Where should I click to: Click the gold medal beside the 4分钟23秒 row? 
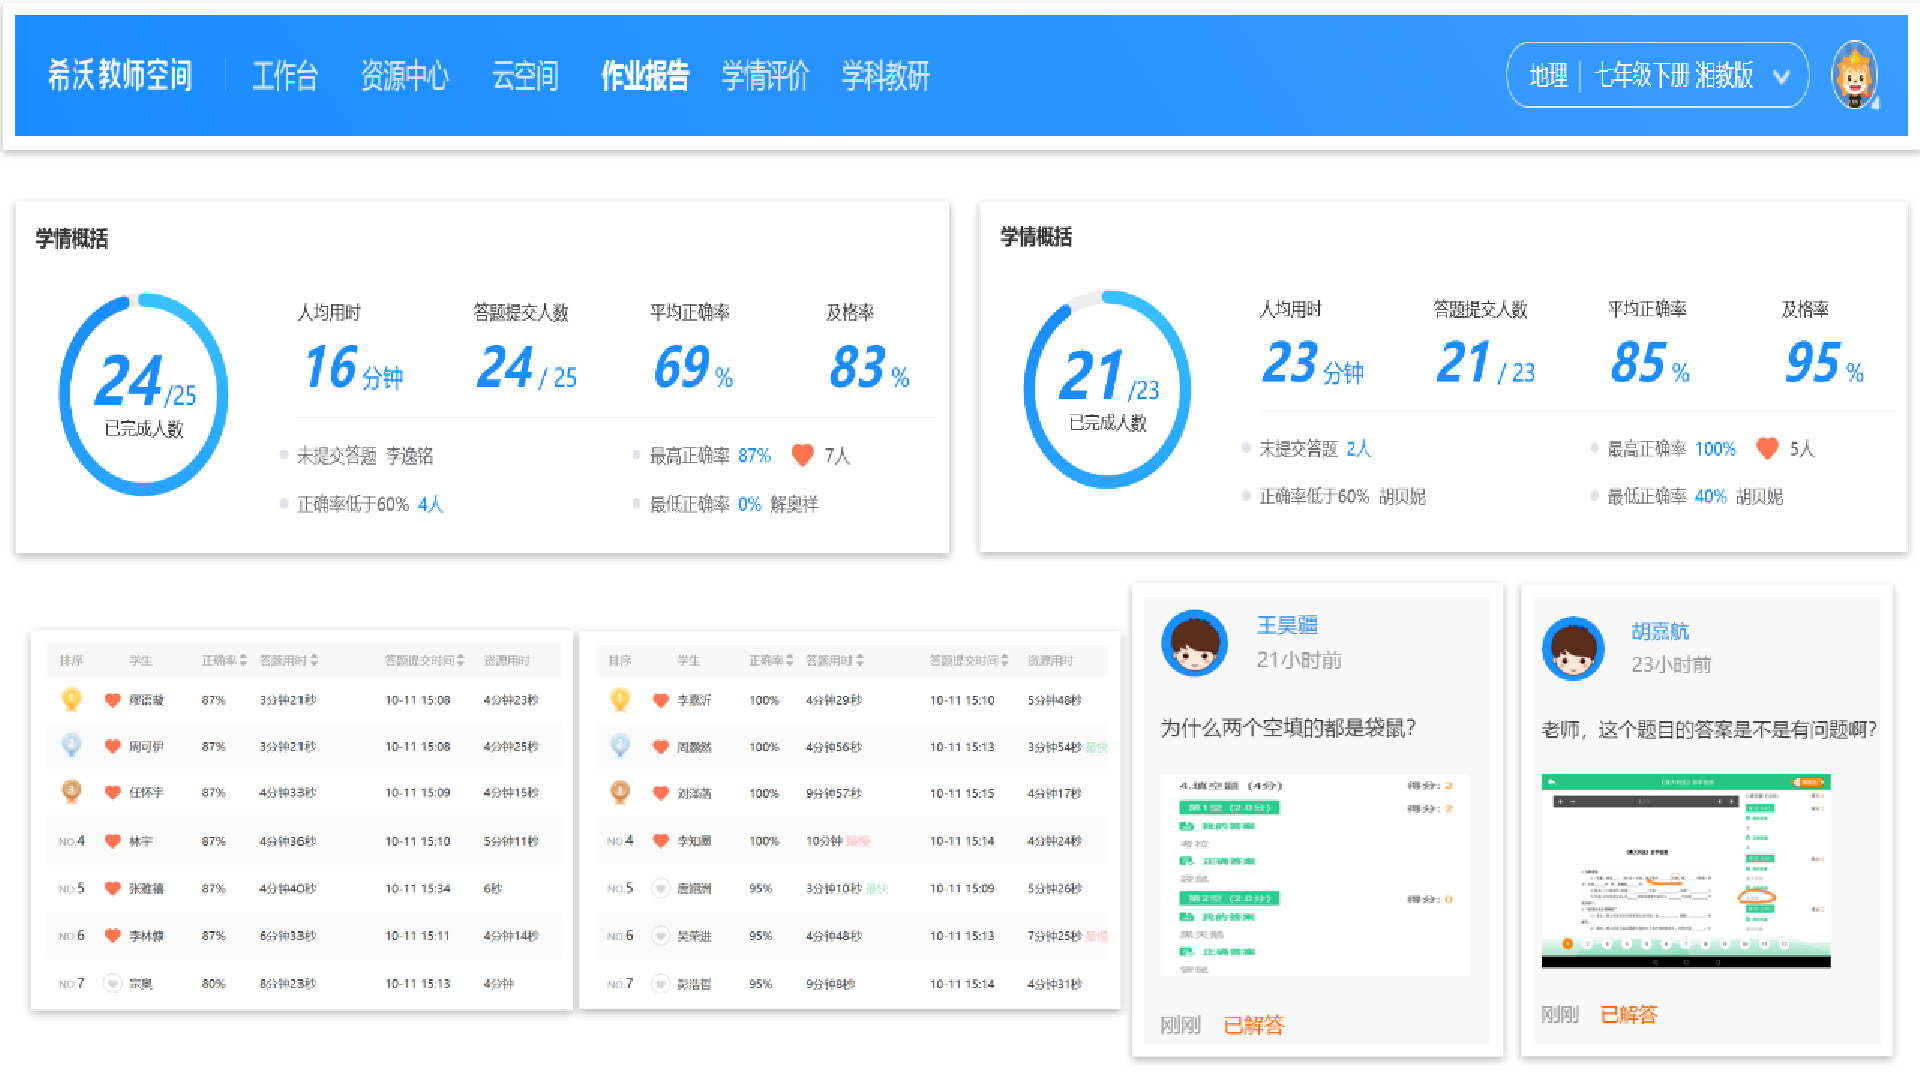[71, 699]
